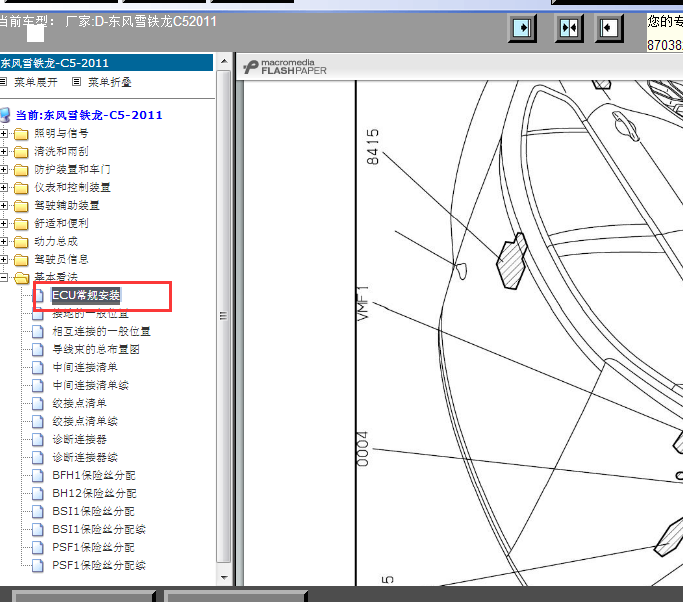Open the 中间连接清单续 entry
This screenshot has height=602, width=683.
coord(91,386)
